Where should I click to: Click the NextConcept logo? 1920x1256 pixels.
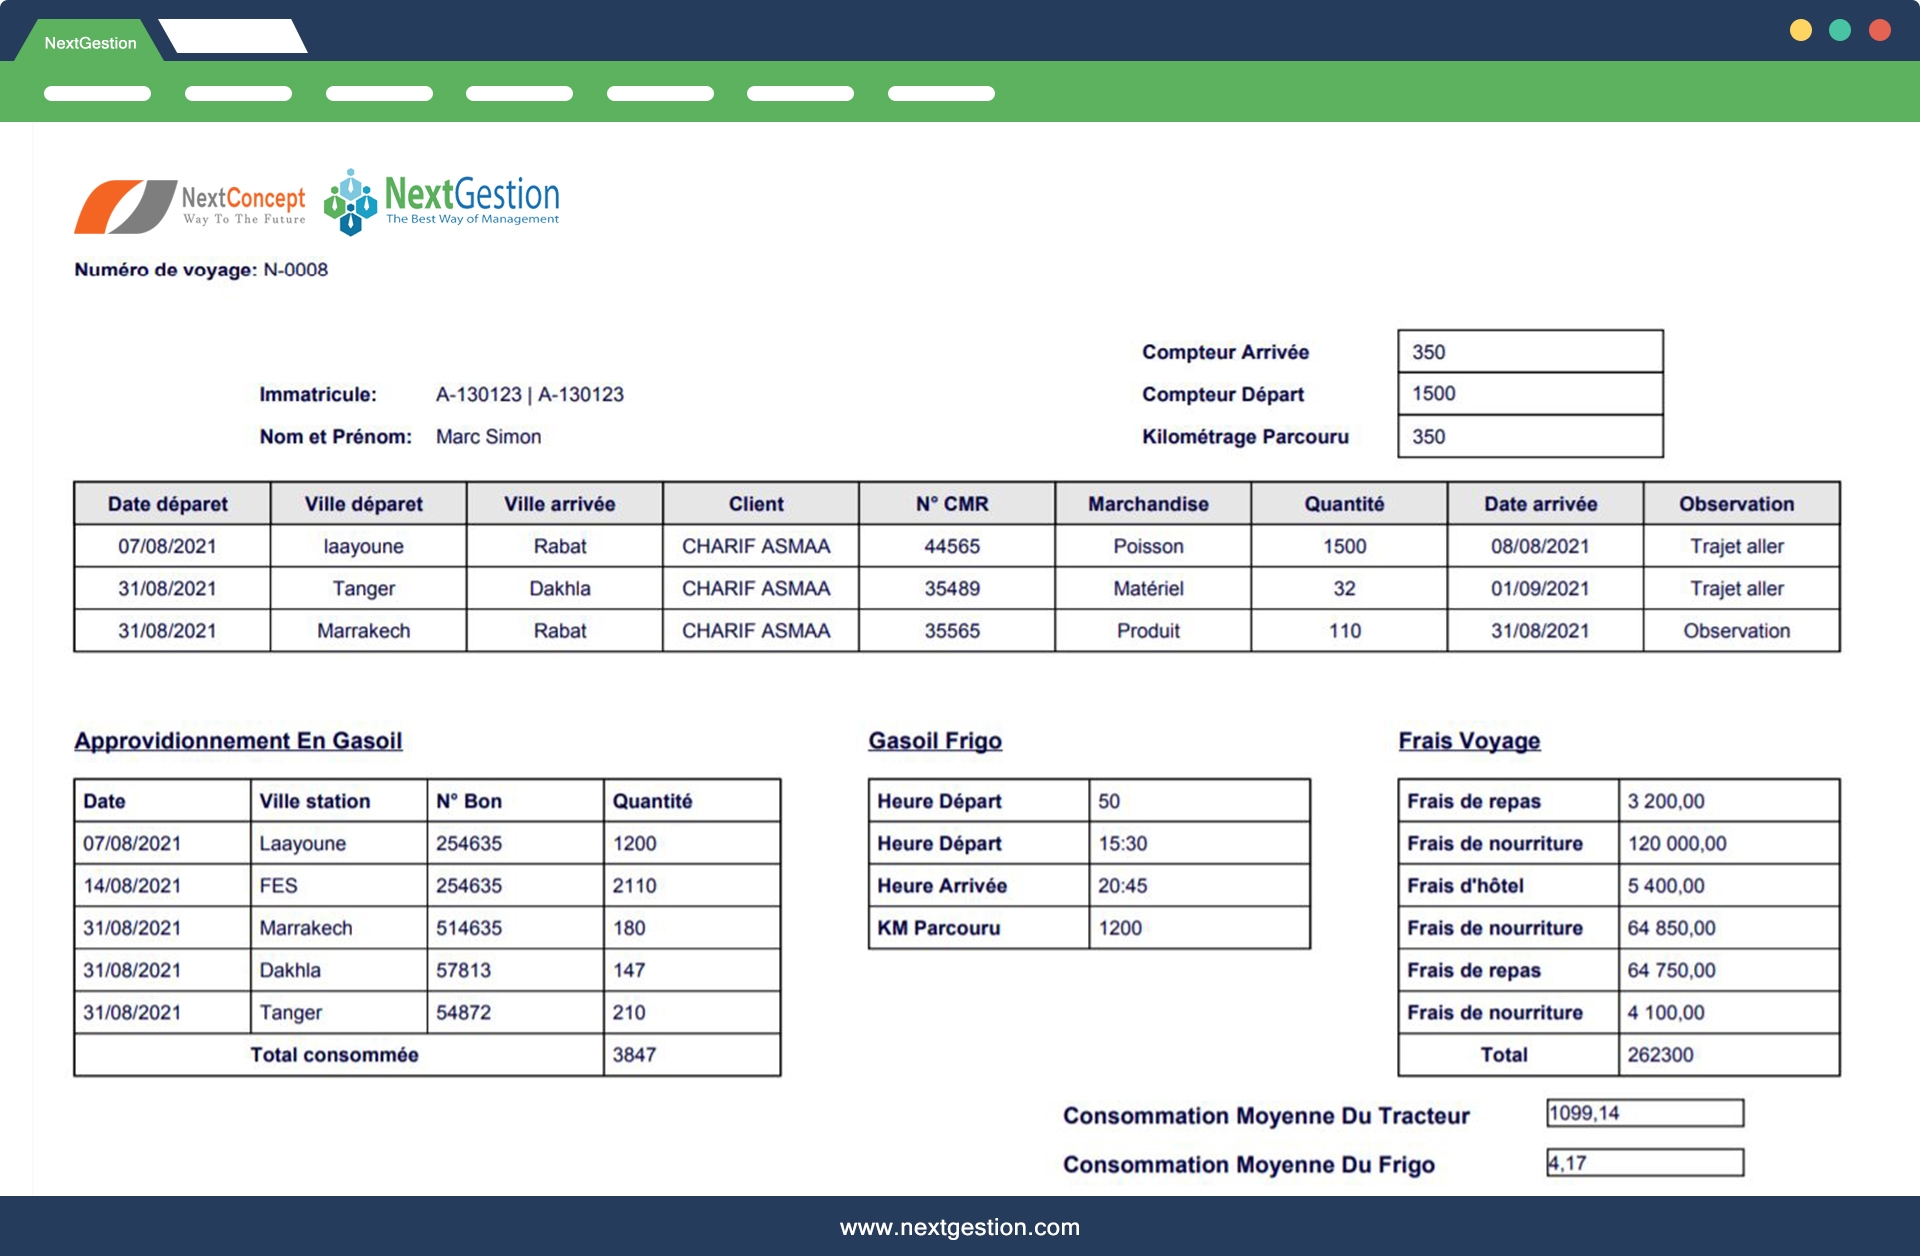point(190,205)
